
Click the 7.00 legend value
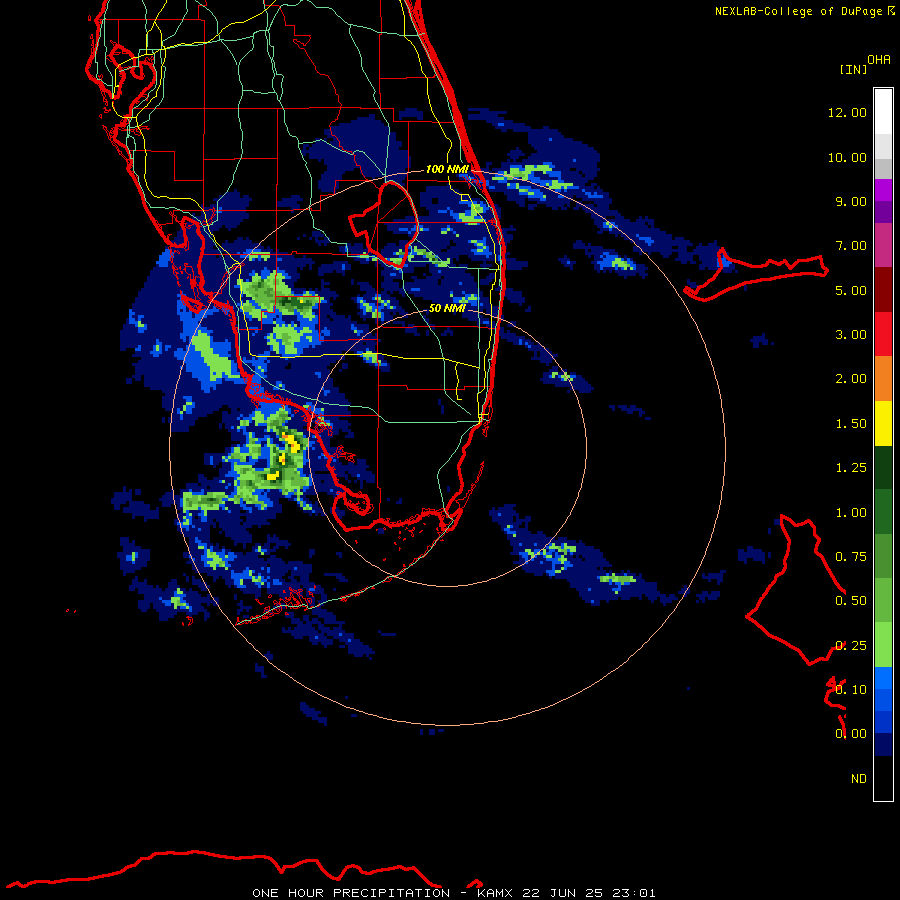tap(851, 246)
